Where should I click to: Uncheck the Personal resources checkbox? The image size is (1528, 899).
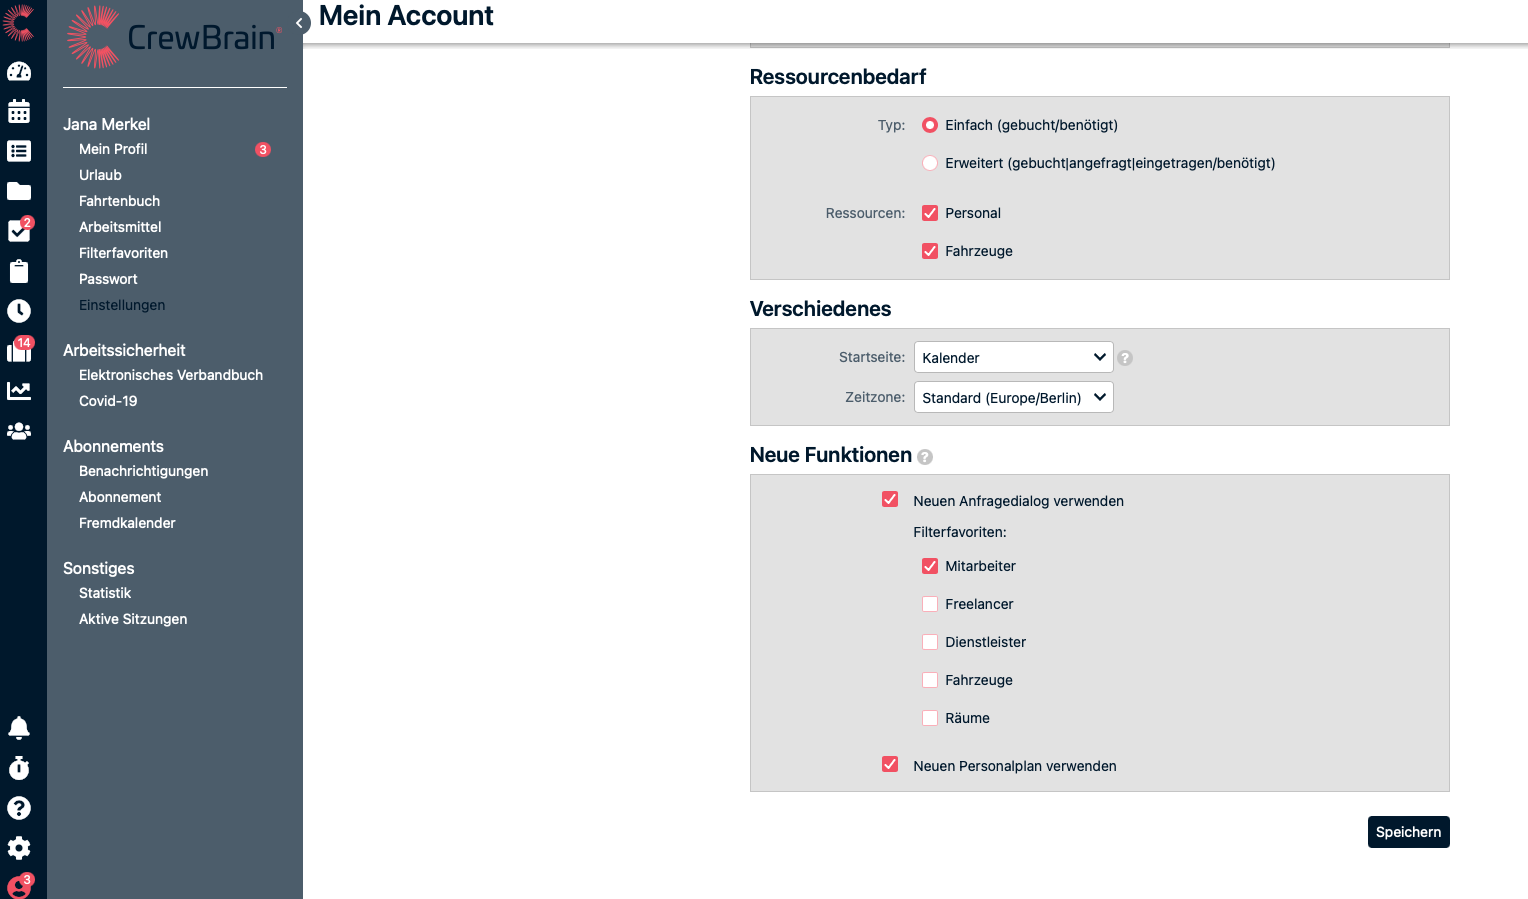[x=930, y=213]
